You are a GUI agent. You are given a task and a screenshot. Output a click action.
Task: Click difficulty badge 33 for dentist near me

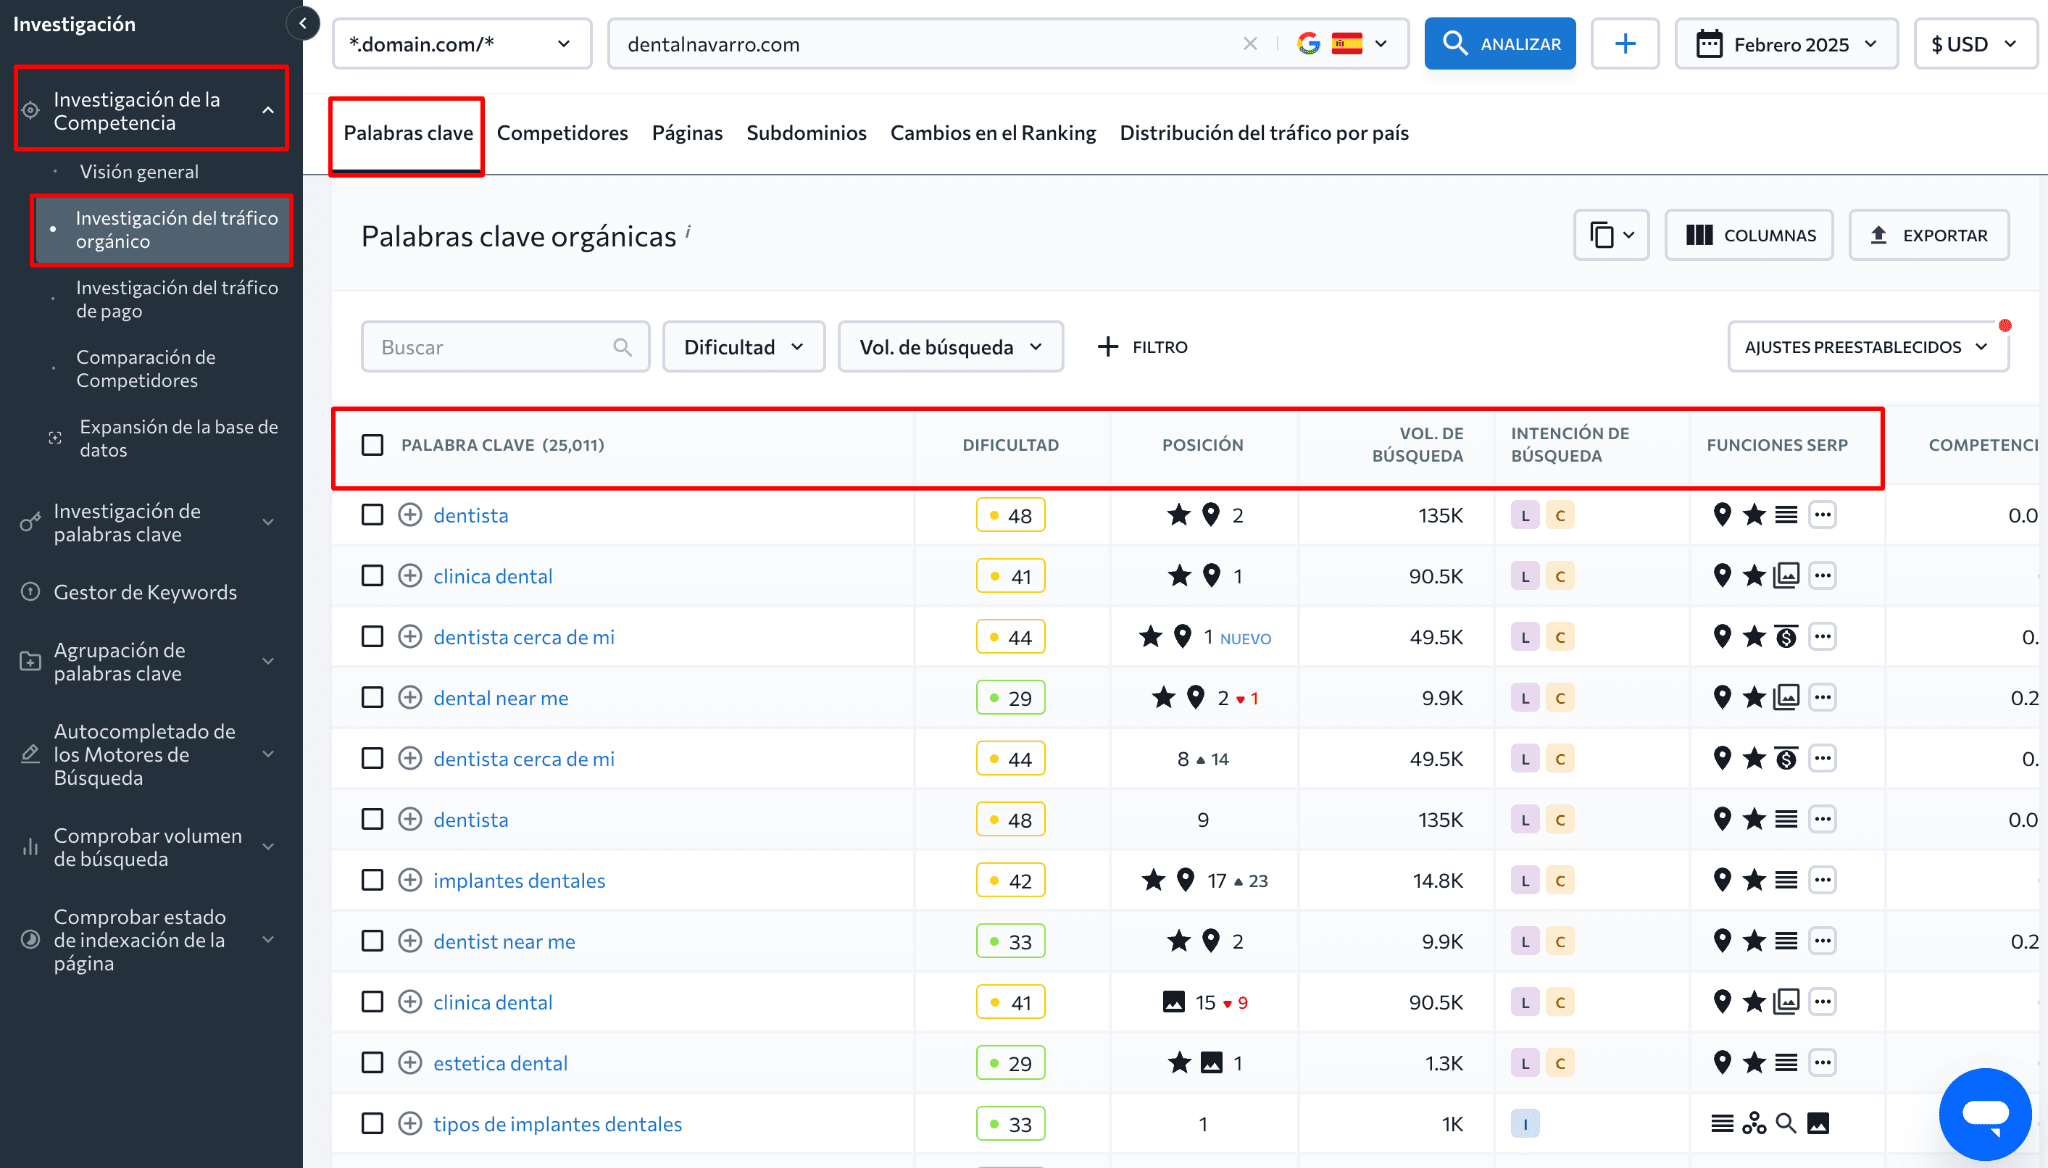click(1010, 941)
